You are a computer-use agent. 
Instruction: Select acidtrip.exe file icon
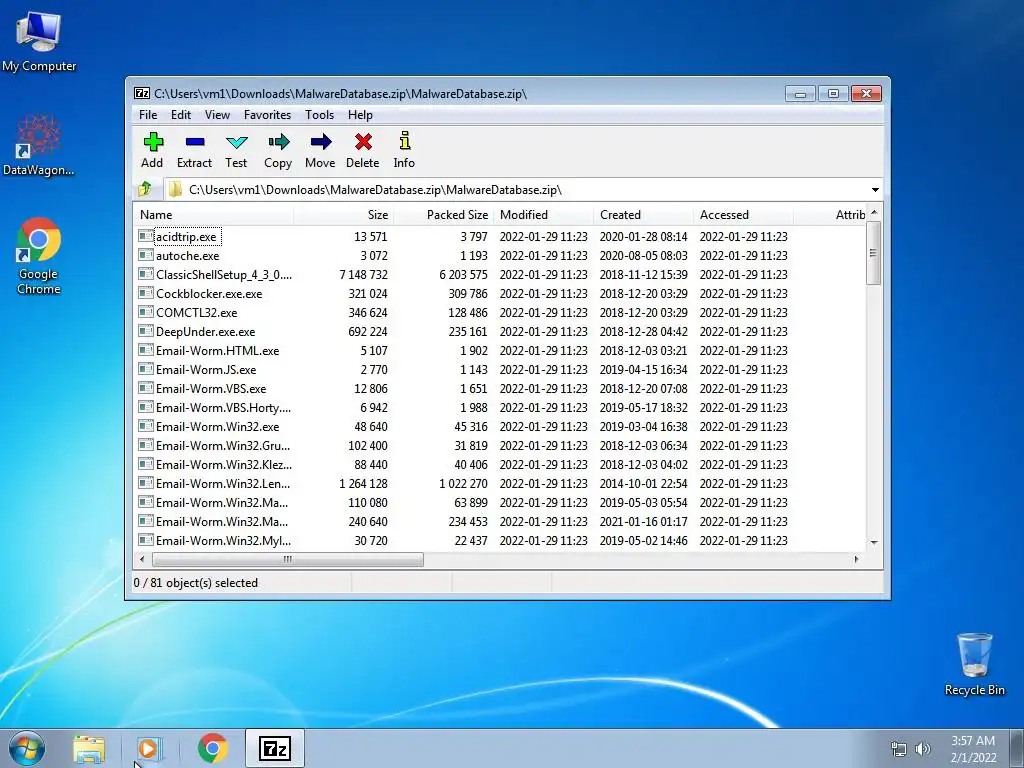click(x=146, y=236)
